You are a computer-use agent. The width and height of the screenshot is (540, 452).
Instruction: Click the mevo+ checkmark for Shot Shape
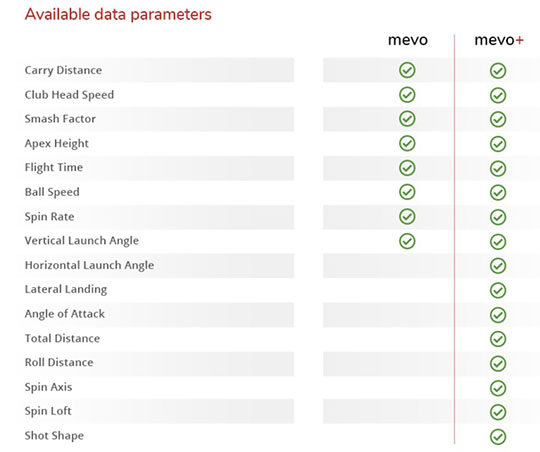pyautogui.click(x=498, y=437)
